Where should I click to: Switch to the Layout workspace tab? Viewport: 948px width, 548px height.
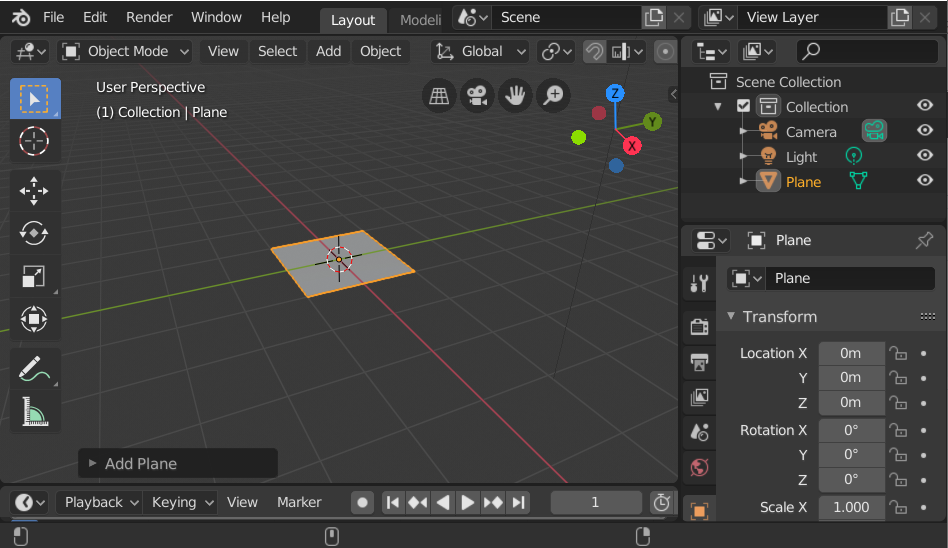(x=352, y=20)
